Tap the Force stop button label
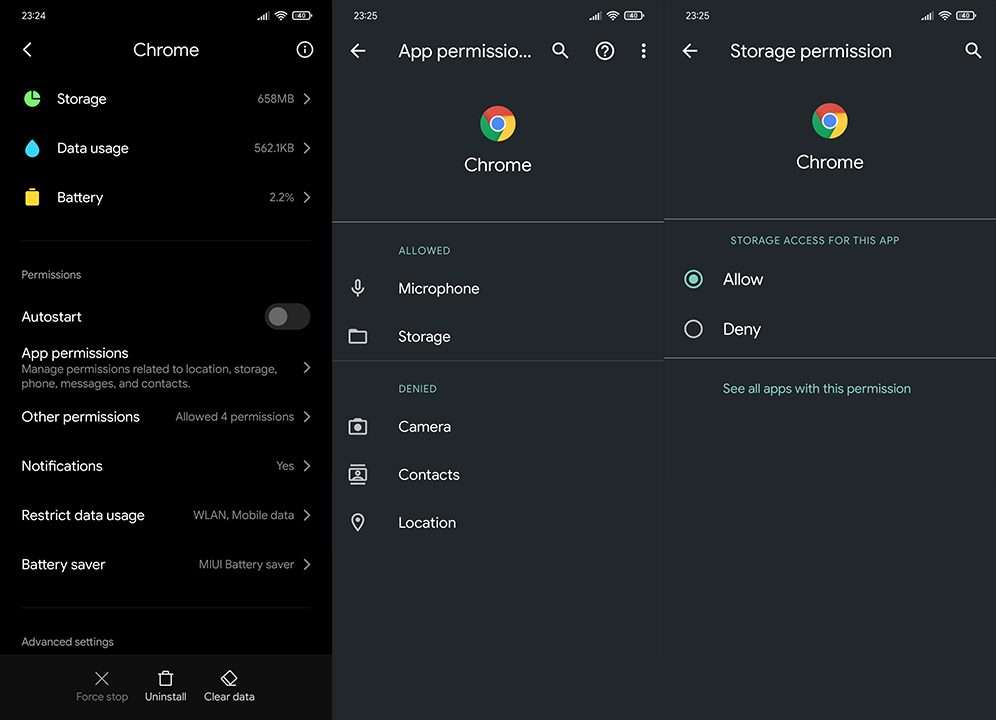 click(x=102, y=696)
